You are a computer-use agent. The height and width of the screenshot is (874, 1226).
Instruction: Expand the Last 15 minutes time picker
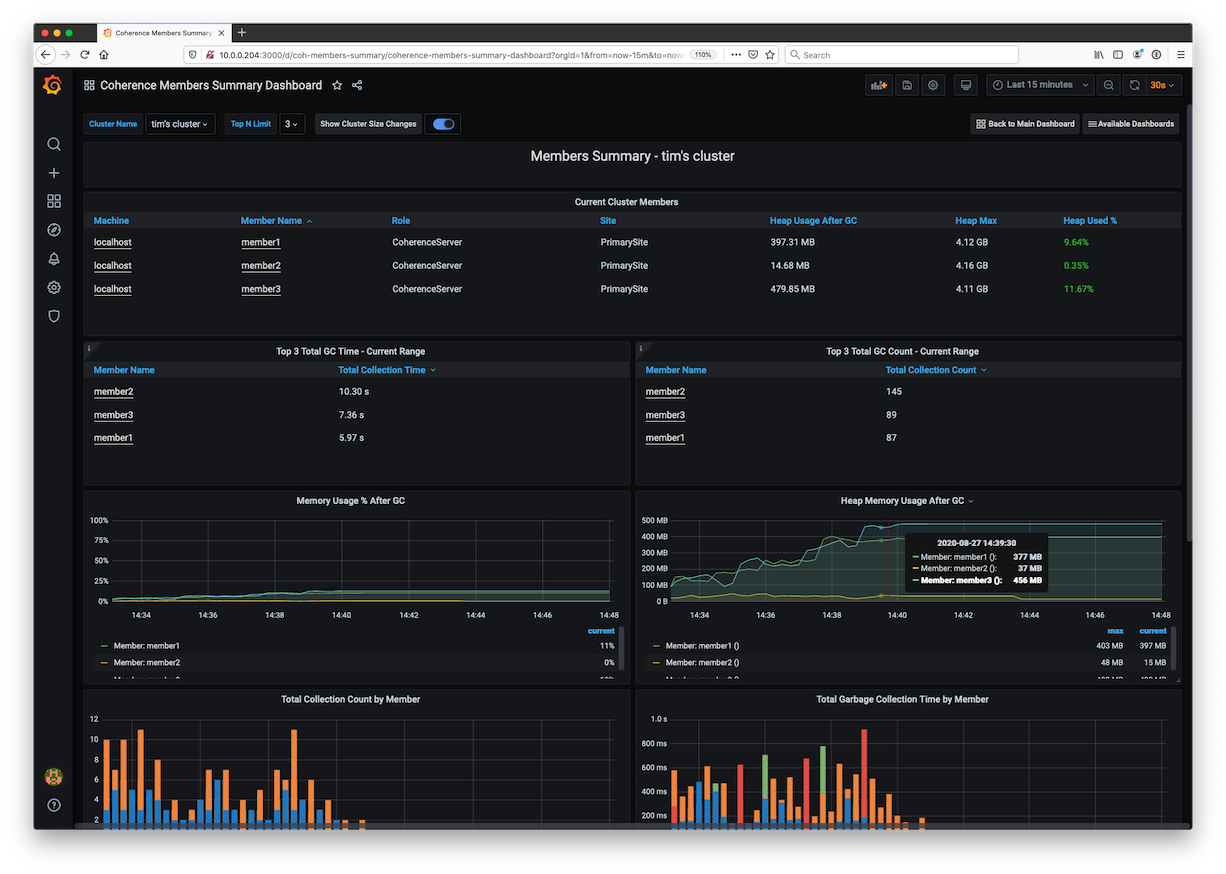click(1040, 86)
